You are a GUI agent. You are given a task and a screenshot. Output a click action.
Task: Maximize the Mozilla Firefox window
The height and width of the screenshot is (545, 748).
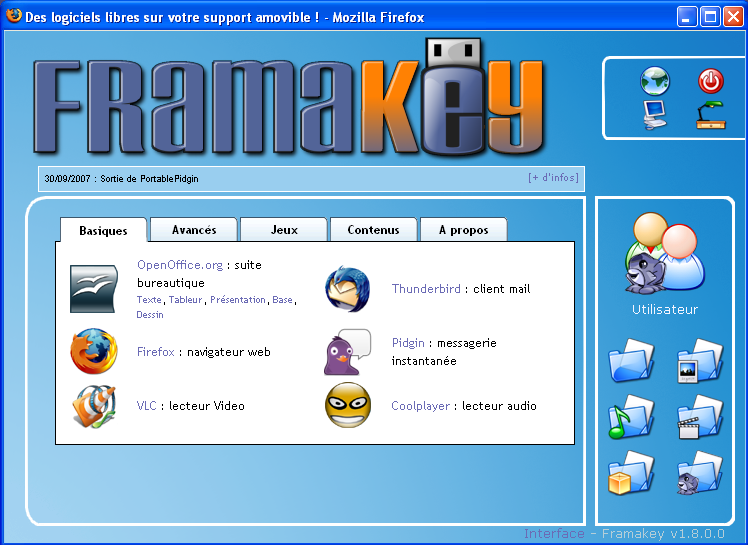click(x=710, y=17)
